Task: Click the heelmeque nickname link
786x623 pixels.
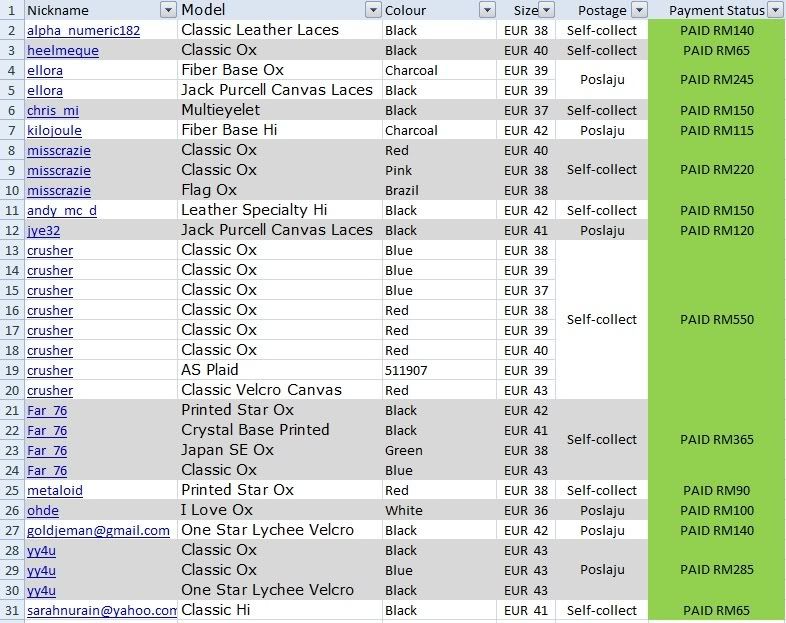Action: pos(62,51)
